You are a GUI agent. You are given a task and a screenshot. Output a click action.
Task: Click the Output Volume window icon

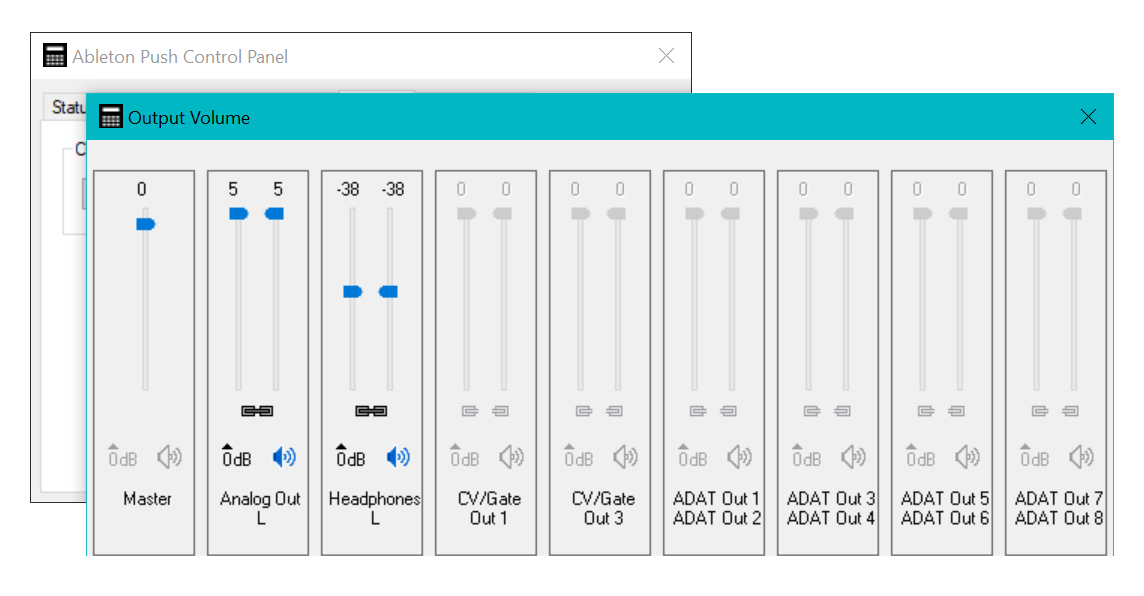pyautogui.click(x=111, y=117)
